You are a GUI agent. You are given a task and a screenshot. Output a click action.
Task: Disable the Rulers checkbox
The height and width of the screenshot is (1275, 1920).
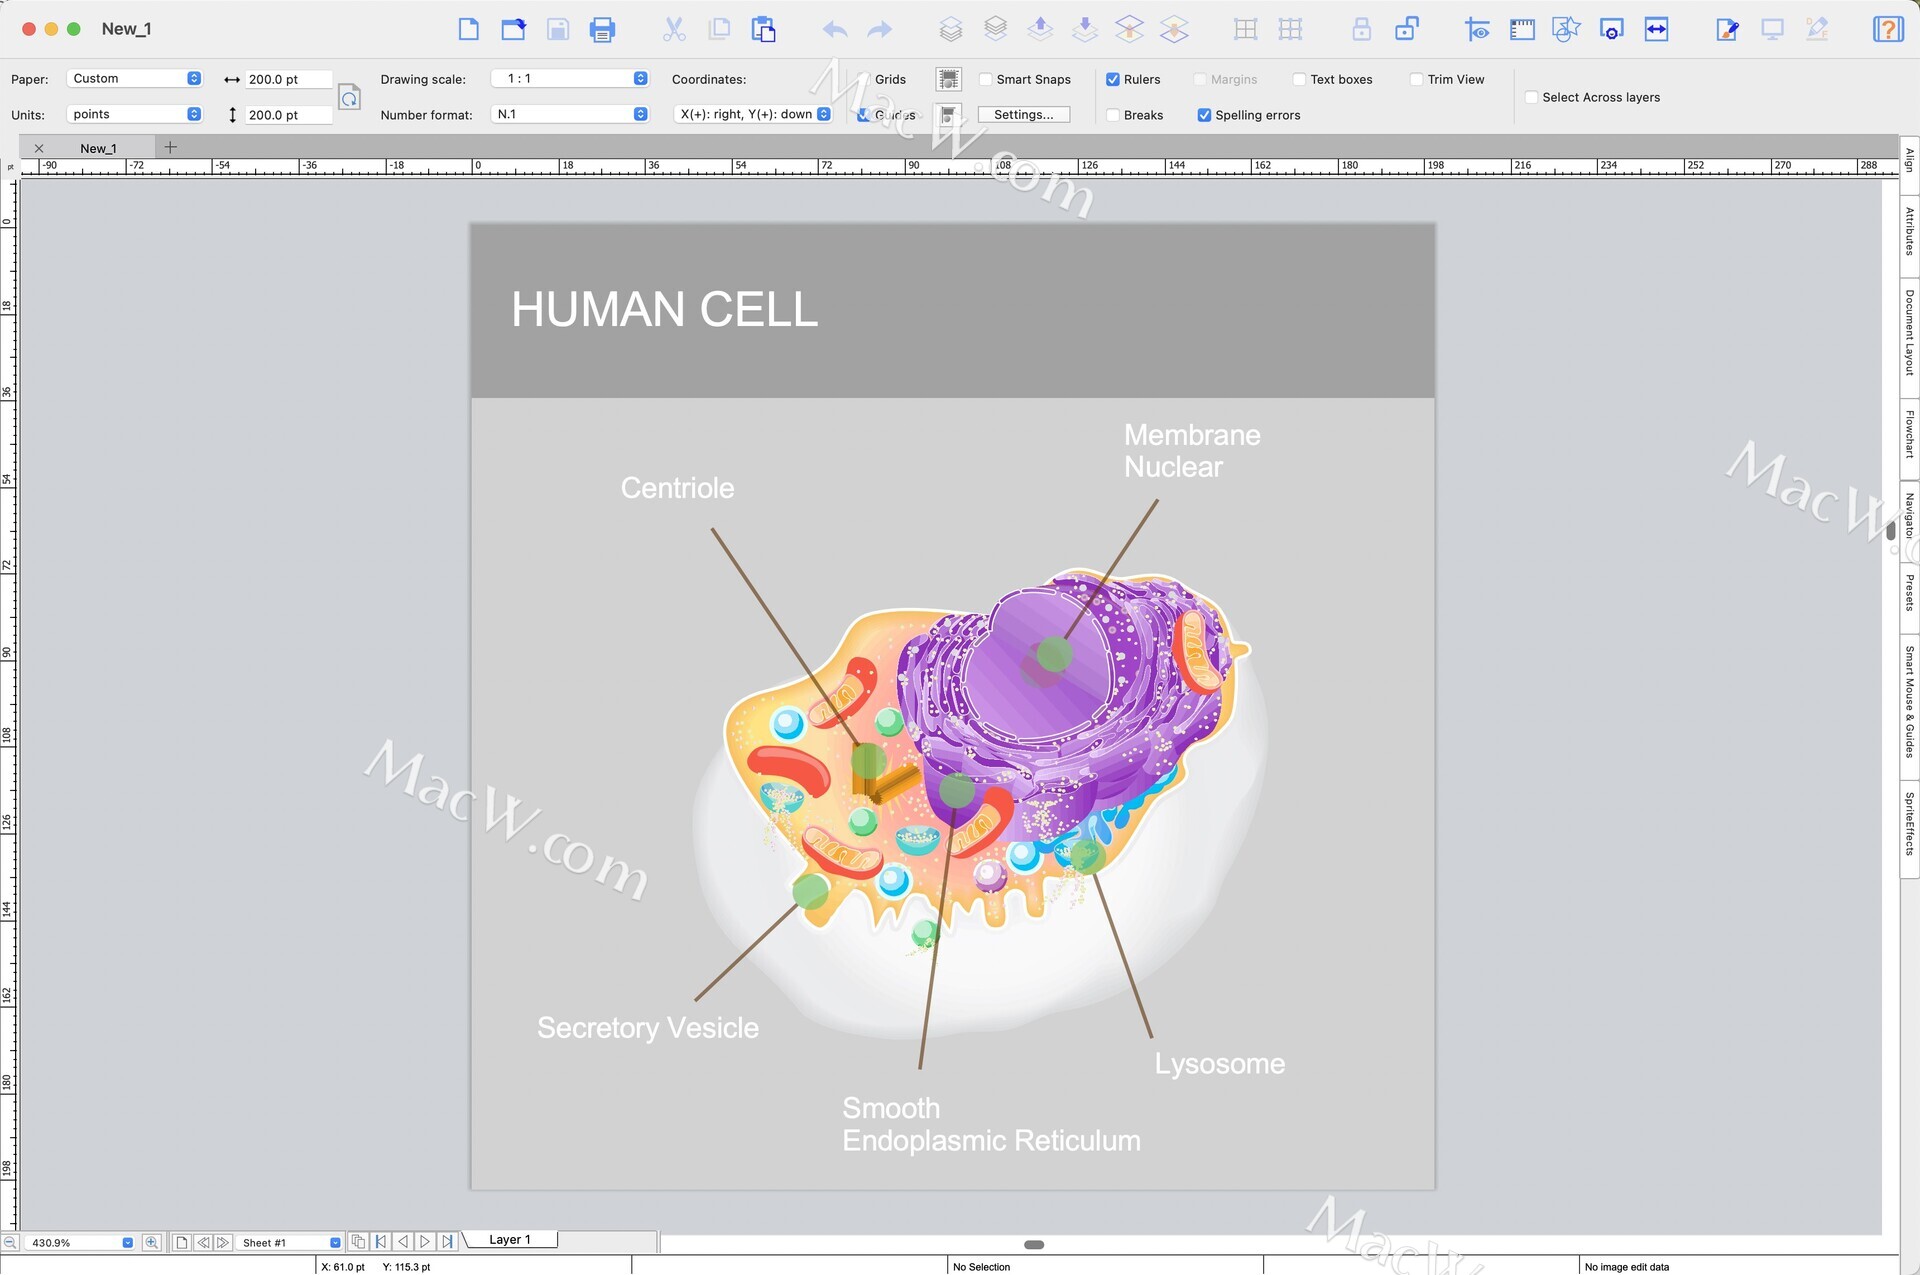(x=1113, y=79)
